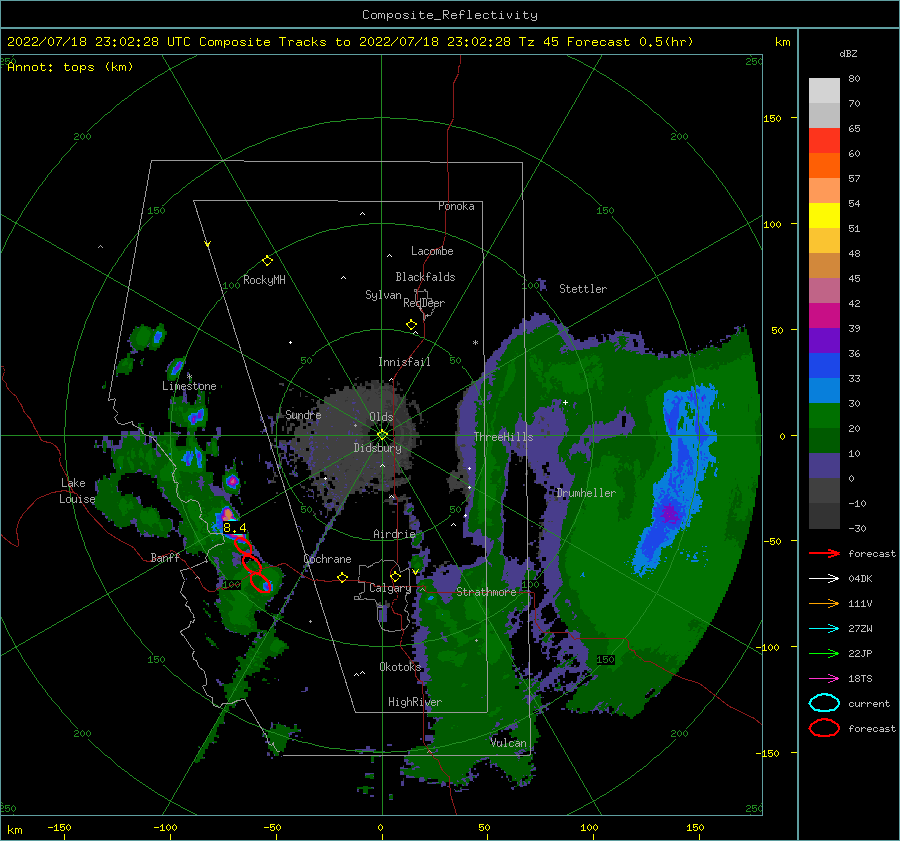Viewport: 900px width, 841px height.
Task: Click the Airdrie label
Action: (394, 534)
